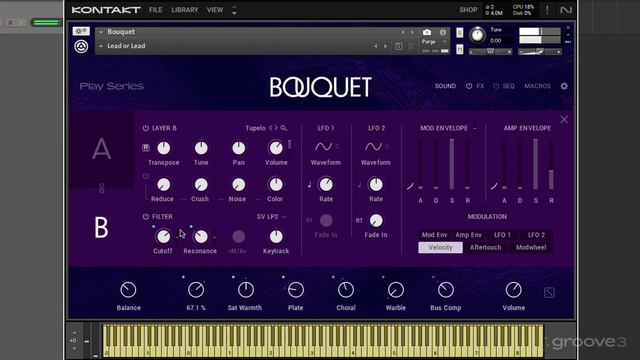Select the Mod Env modulation button

434,235
